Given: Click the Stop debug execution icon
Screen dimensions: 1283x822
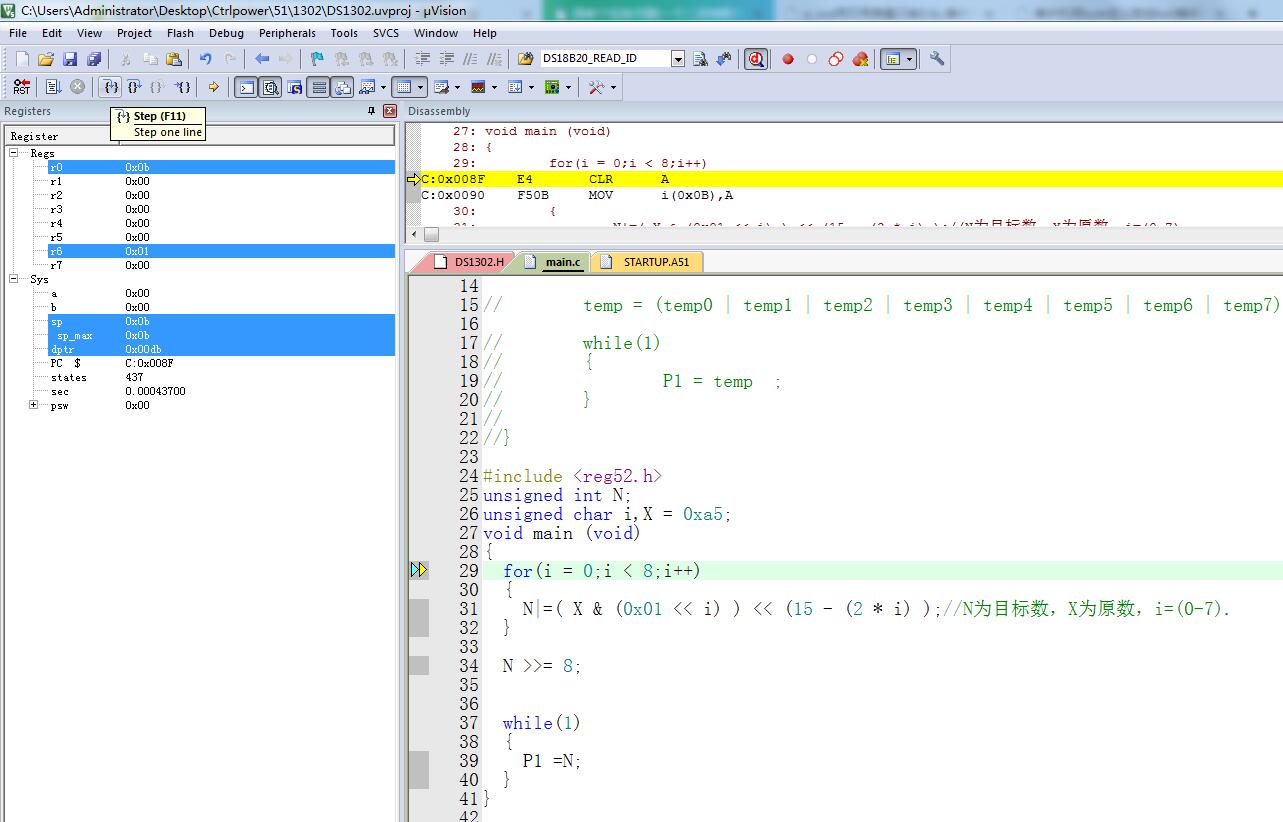Looking at the screenshot, I should [77, 87].
